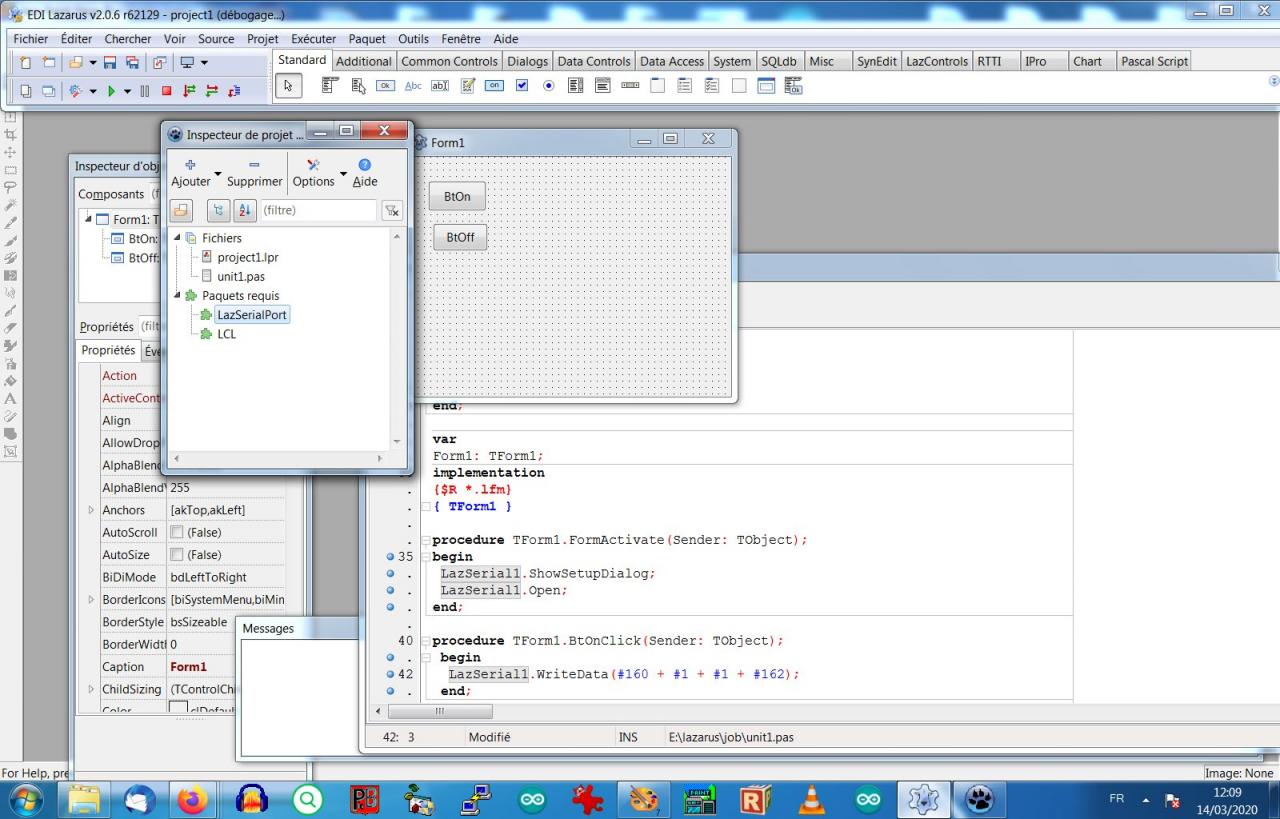The image size is (1280, 819).
Task: Click the open folder button in project inspector
Action: click(x=181, y=210)
